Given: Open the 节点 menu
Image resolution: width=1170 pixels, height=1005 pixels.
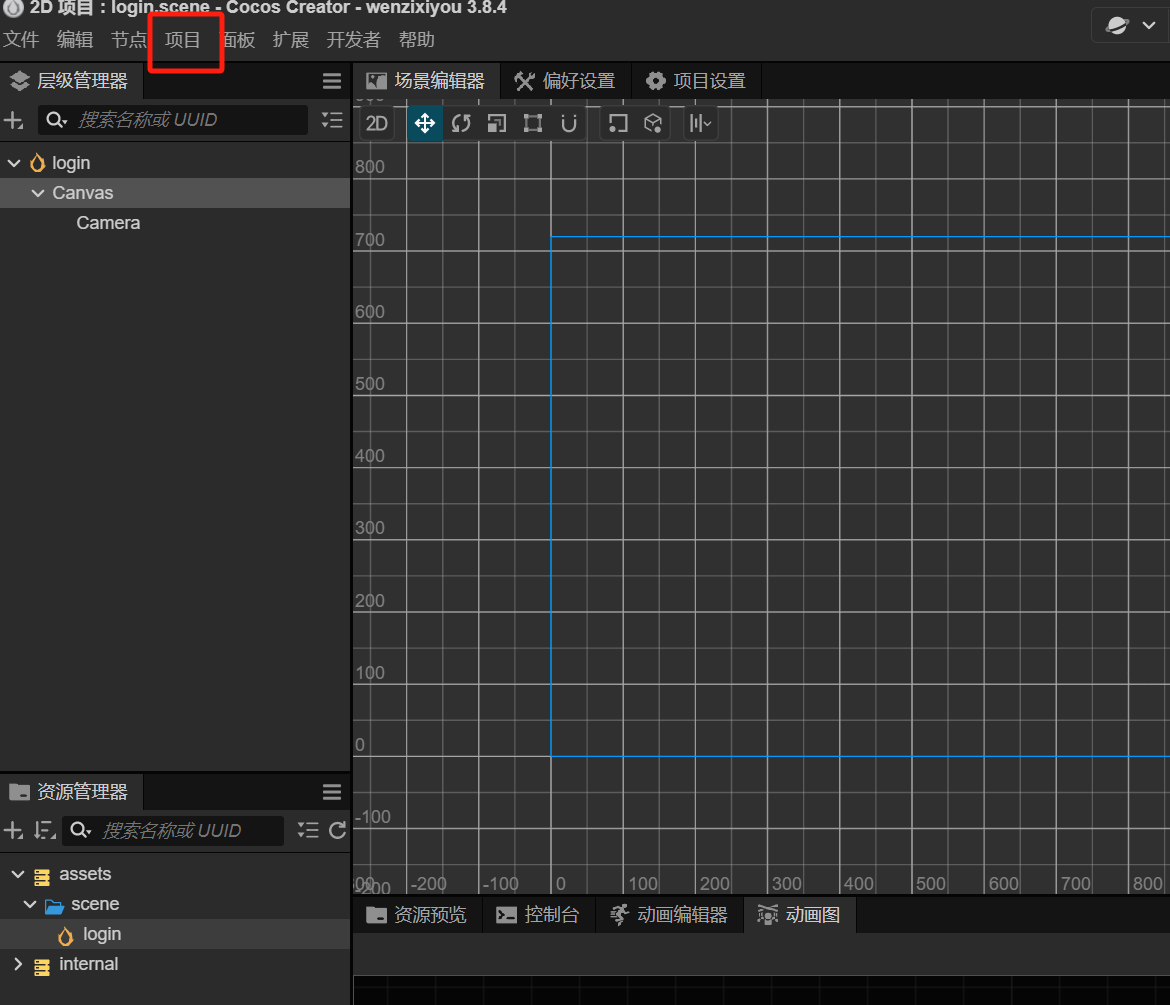Looking at the screenshot, I should [128, 40].
